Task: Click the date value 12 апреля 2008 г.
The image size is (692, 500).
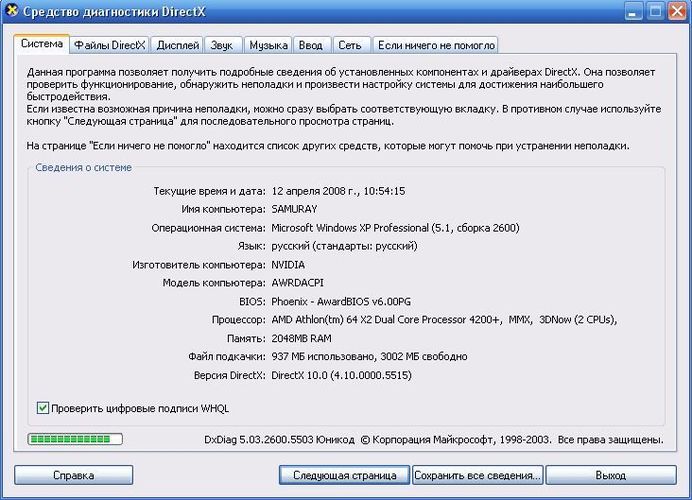Action: coord(314,191)
